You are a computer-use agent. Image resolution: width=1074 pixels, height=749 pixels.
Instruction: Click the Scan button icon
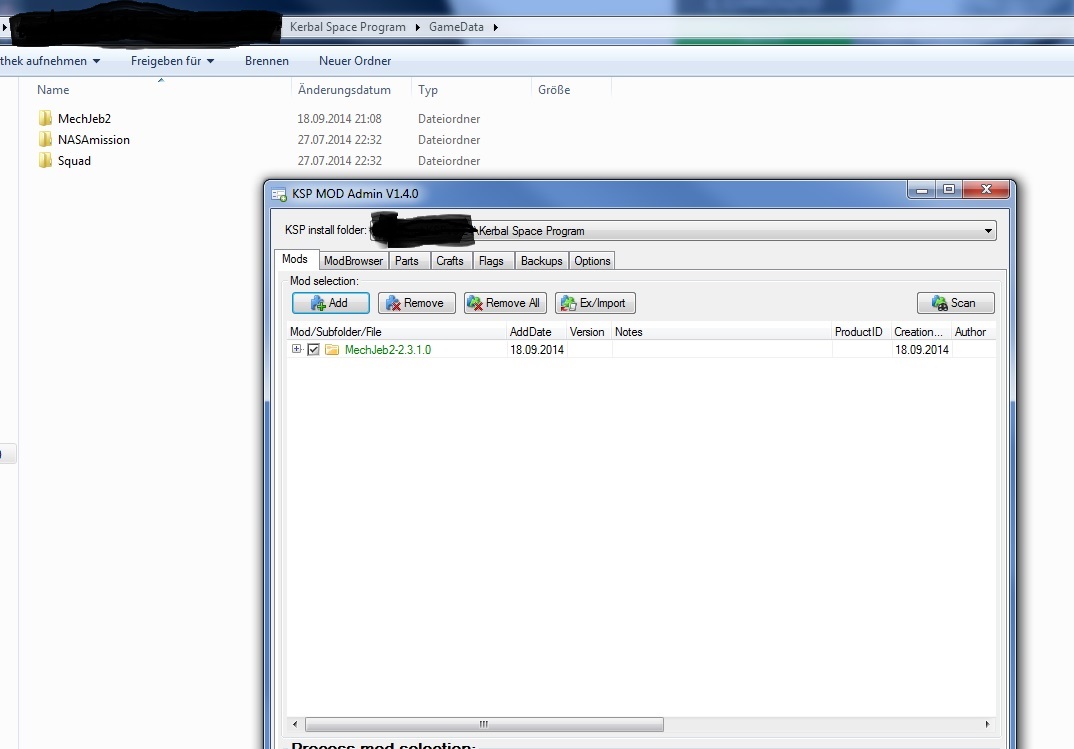[x=939, y=303]
